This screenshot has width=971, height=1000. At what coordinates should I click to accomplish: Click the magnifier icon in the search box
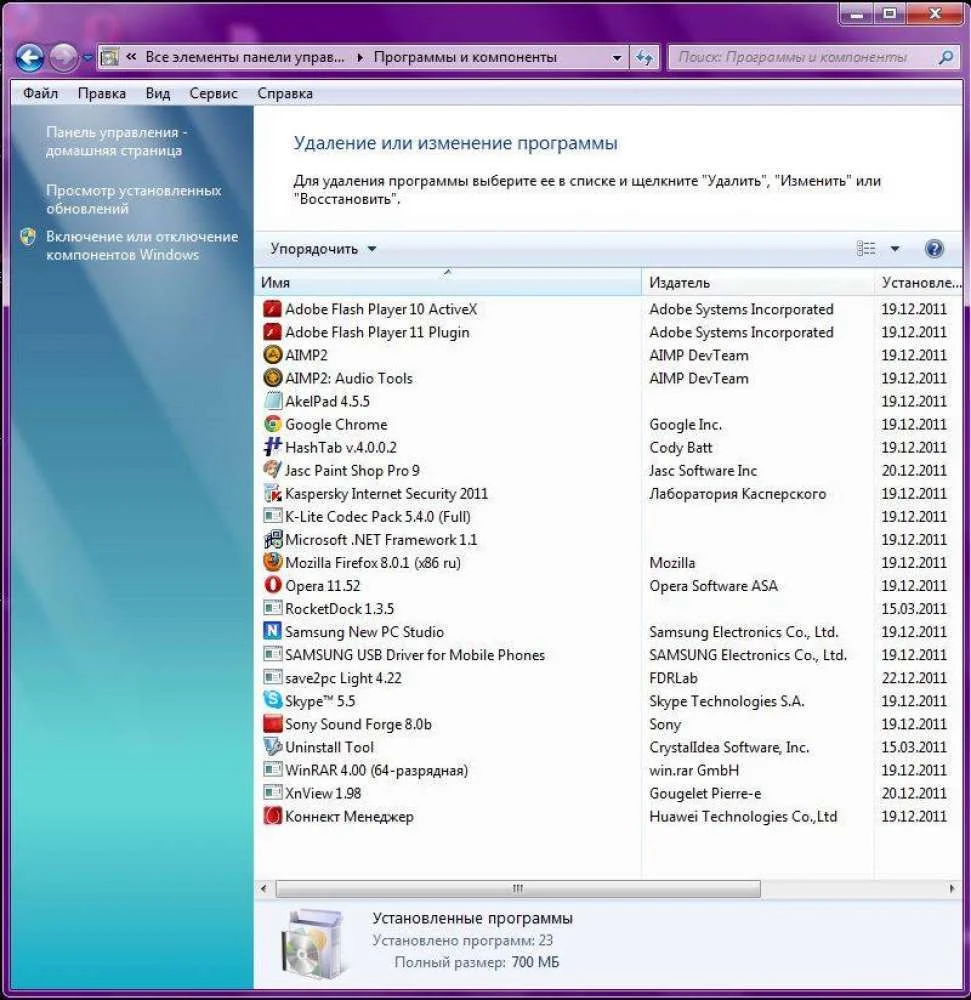[x=946, y=57]
